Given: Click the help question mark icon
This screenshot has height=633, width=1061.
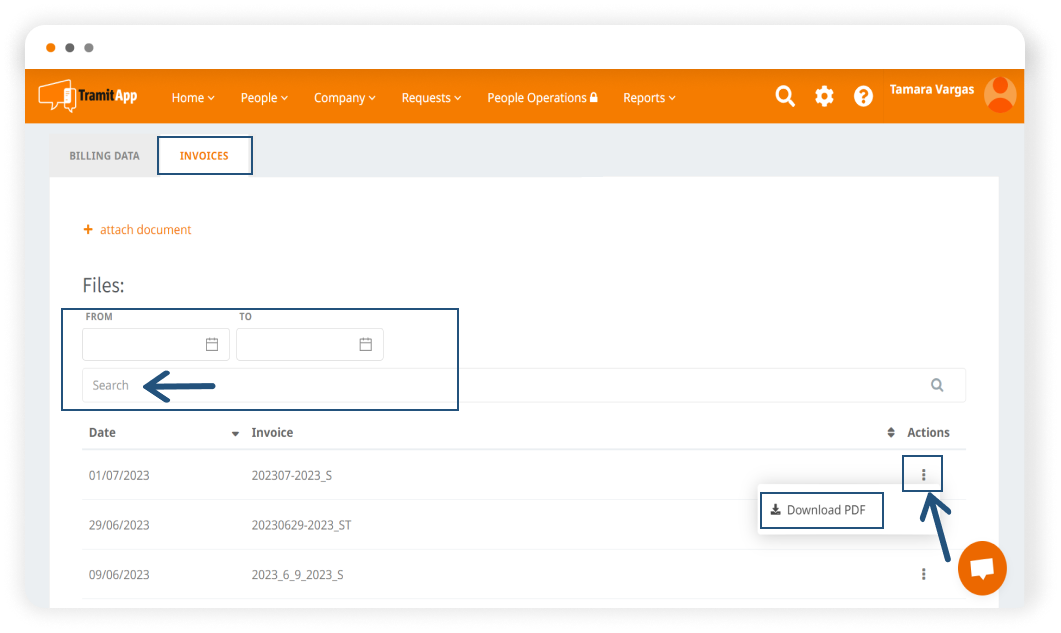Looking at the screenshot, I should (x=863, y=96).
